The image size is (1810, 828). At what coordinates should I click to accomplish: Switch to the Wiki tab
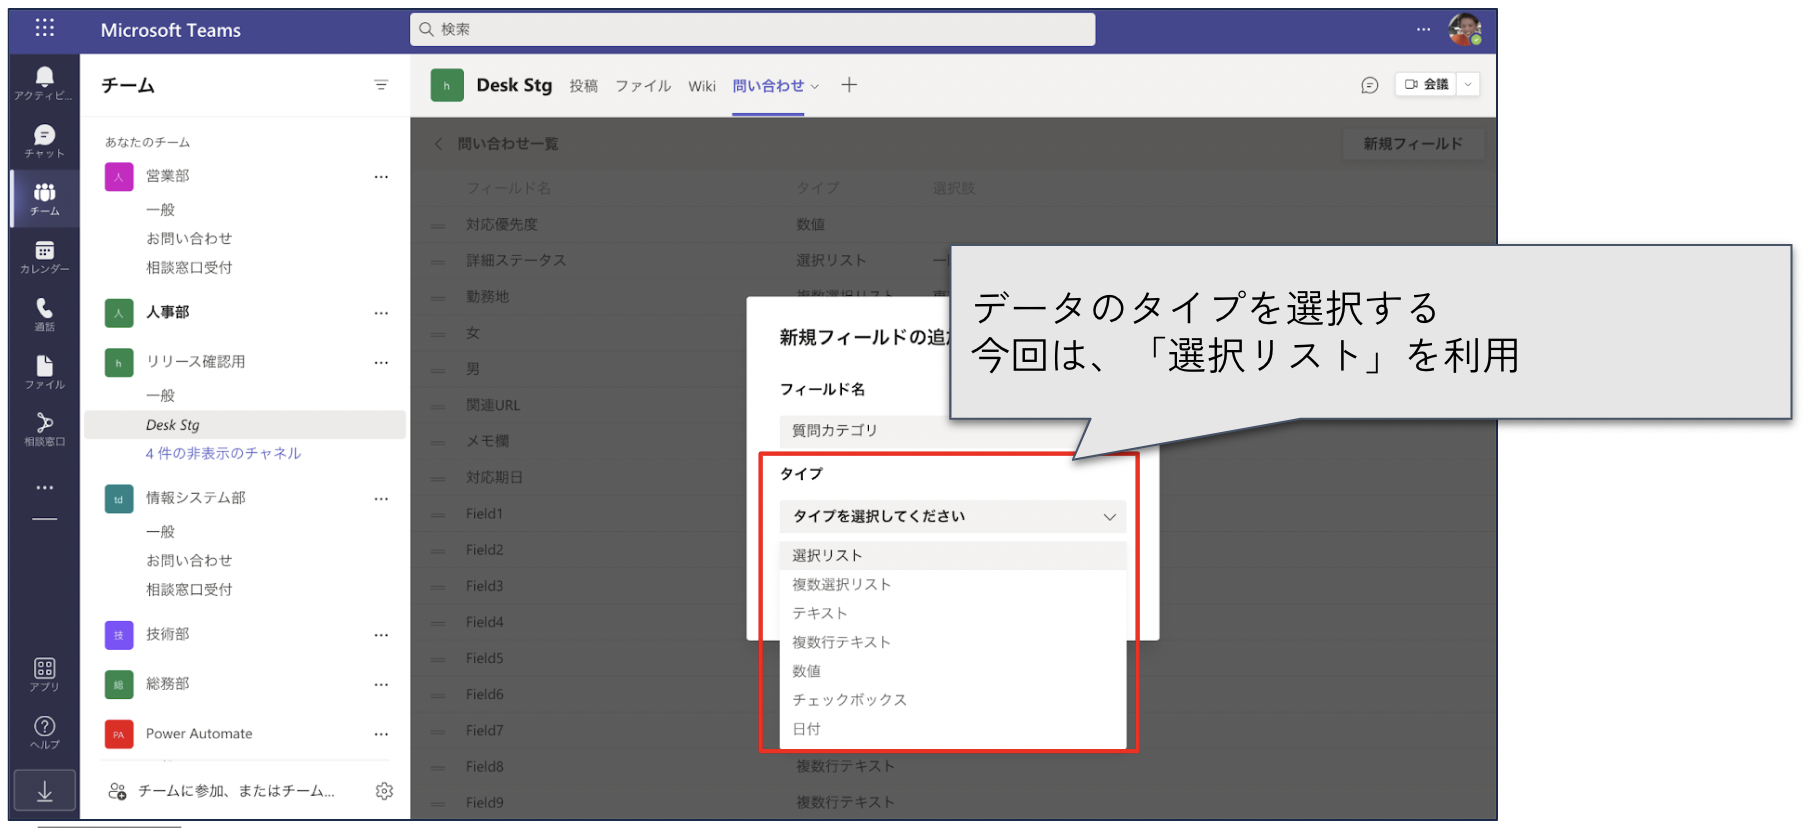coord(702,86)
